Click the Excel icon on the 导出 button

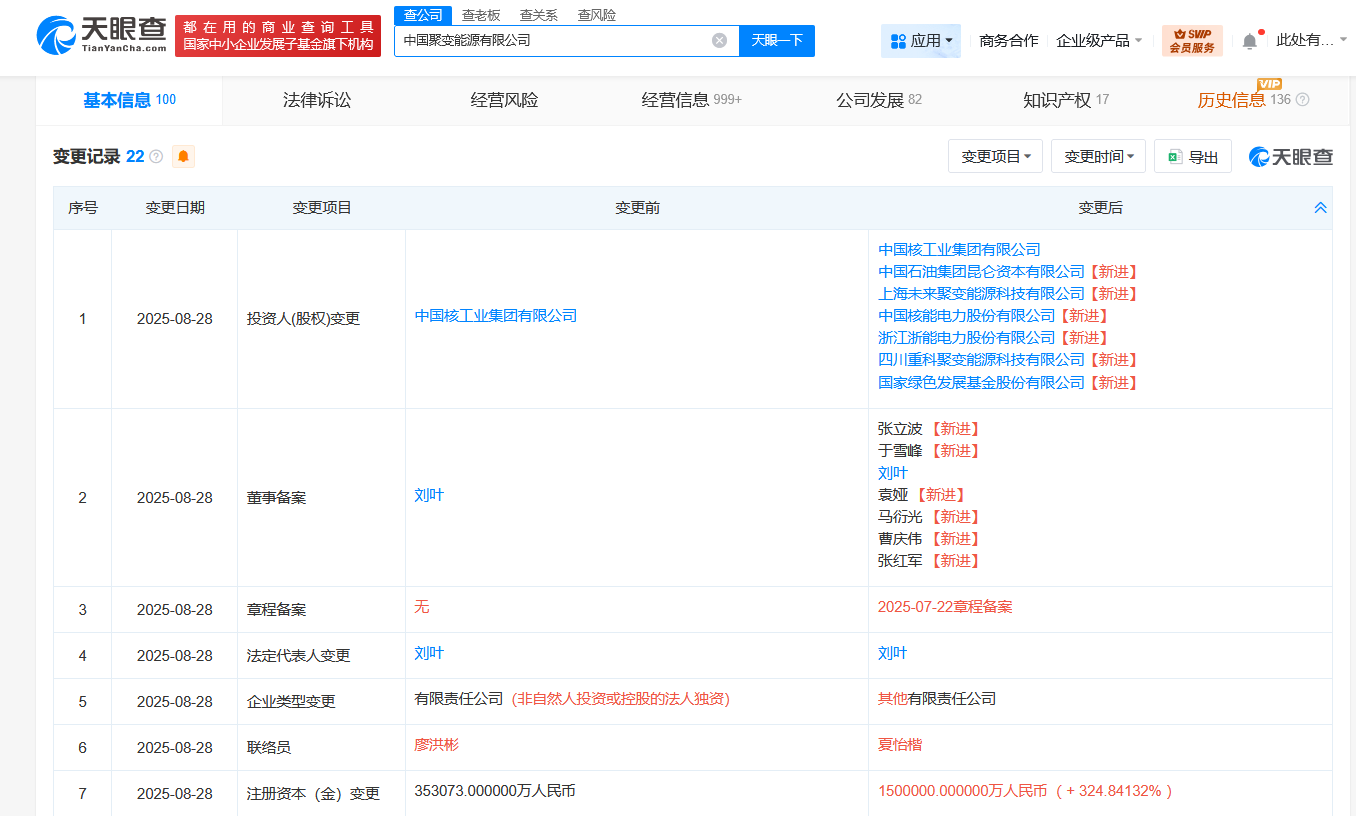[x=1176, y=156]
